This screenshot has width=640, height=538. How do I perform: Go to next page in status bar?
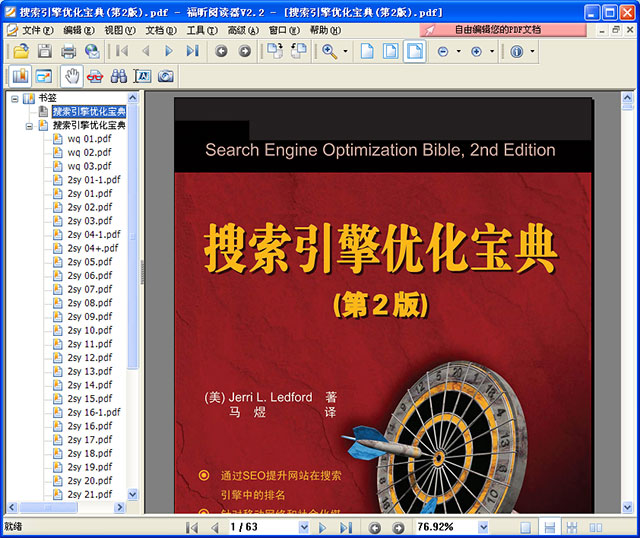tap(322, 528)
